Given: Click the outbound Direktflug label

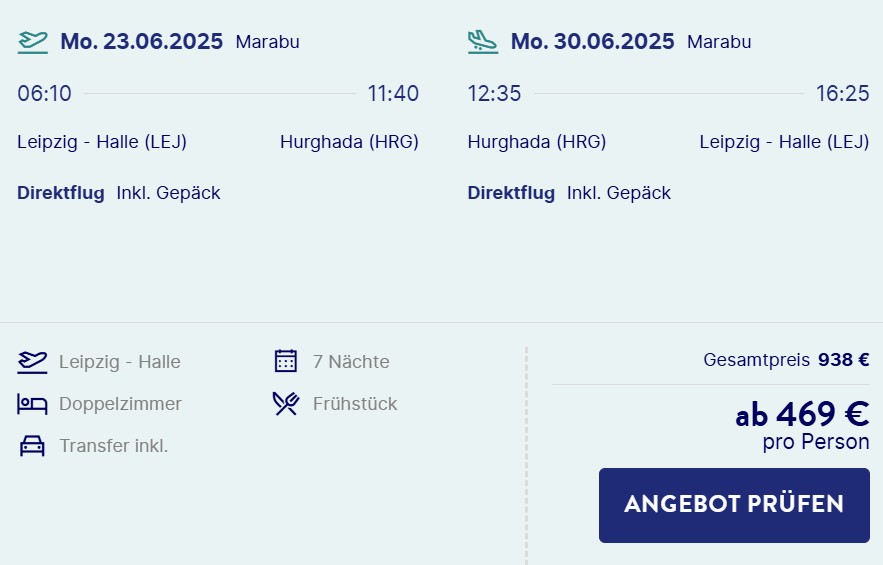Looking at the screenshot, I should [61, 193].
